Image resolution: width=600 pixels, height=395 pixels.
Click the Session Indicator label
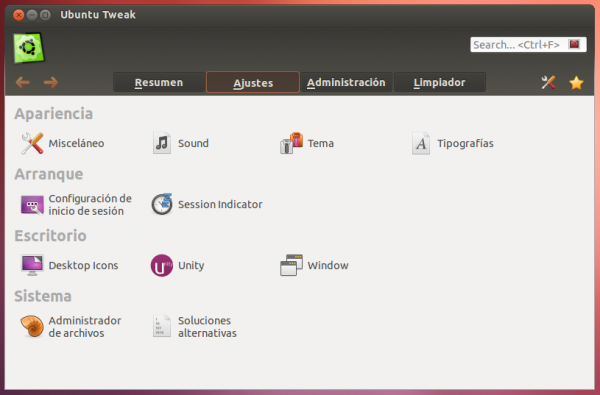click(x=220, y=204)
